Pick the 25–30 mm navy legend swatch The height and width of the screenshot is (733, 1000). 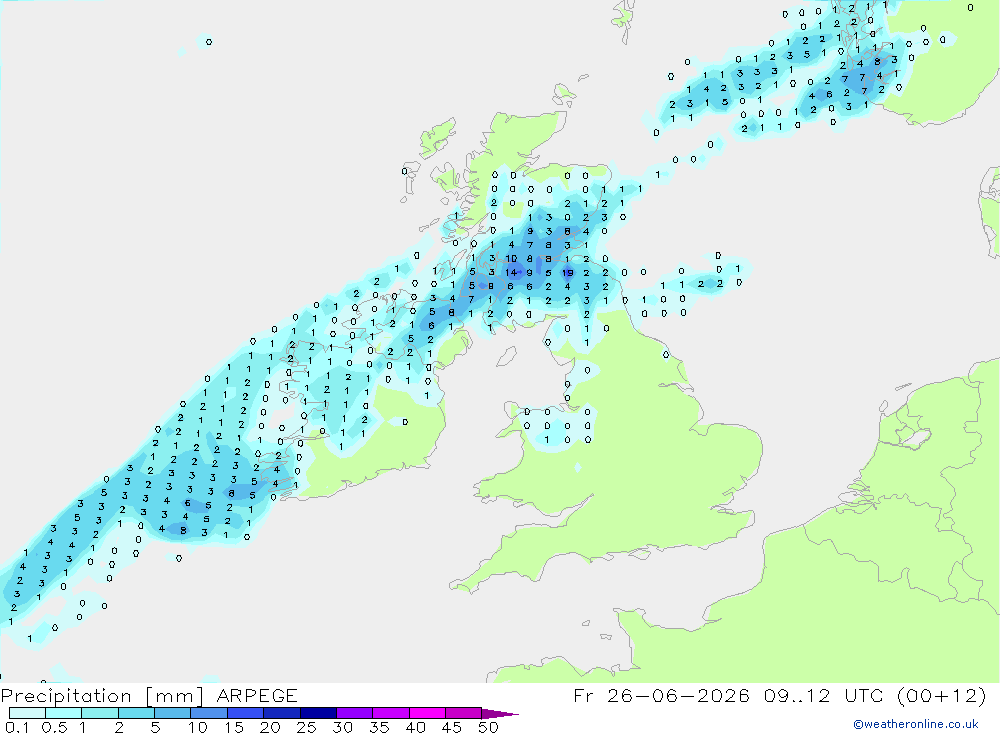pyautogui.click(x=318, y=713)
